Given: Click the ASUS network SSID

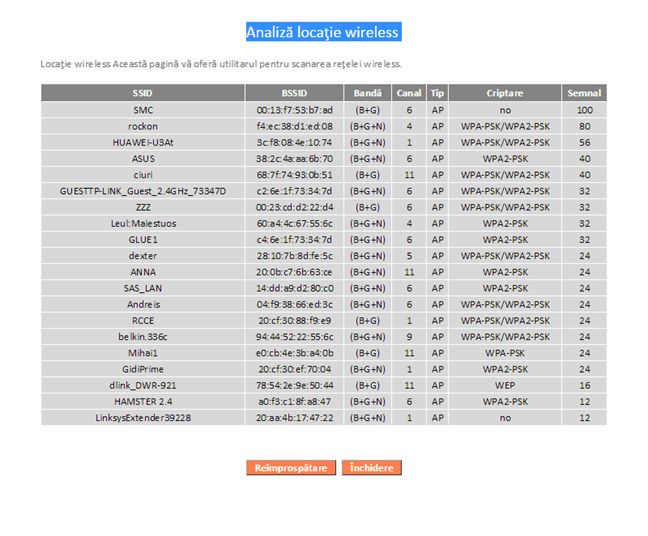Looking at the screenshot, I should coord(142,158).
